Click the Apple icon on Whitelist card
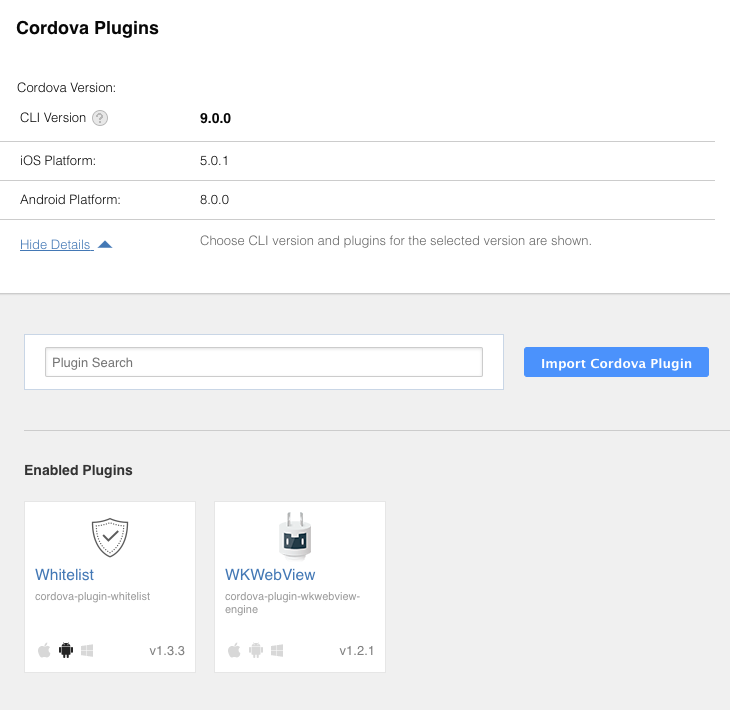Image resolution: width=730 pixels, height=710 pixels. click(44, 650)
